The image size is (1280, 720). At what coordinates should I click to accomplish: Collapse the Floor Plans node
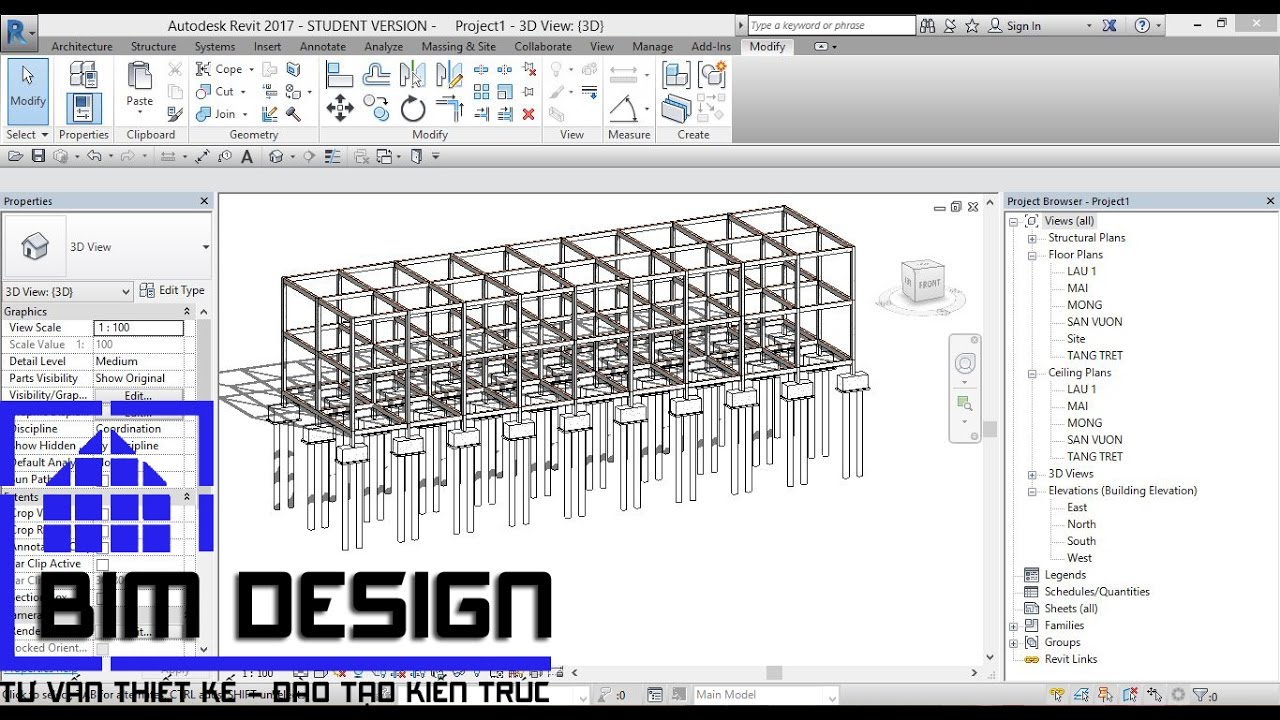[x=1032, y=255]
